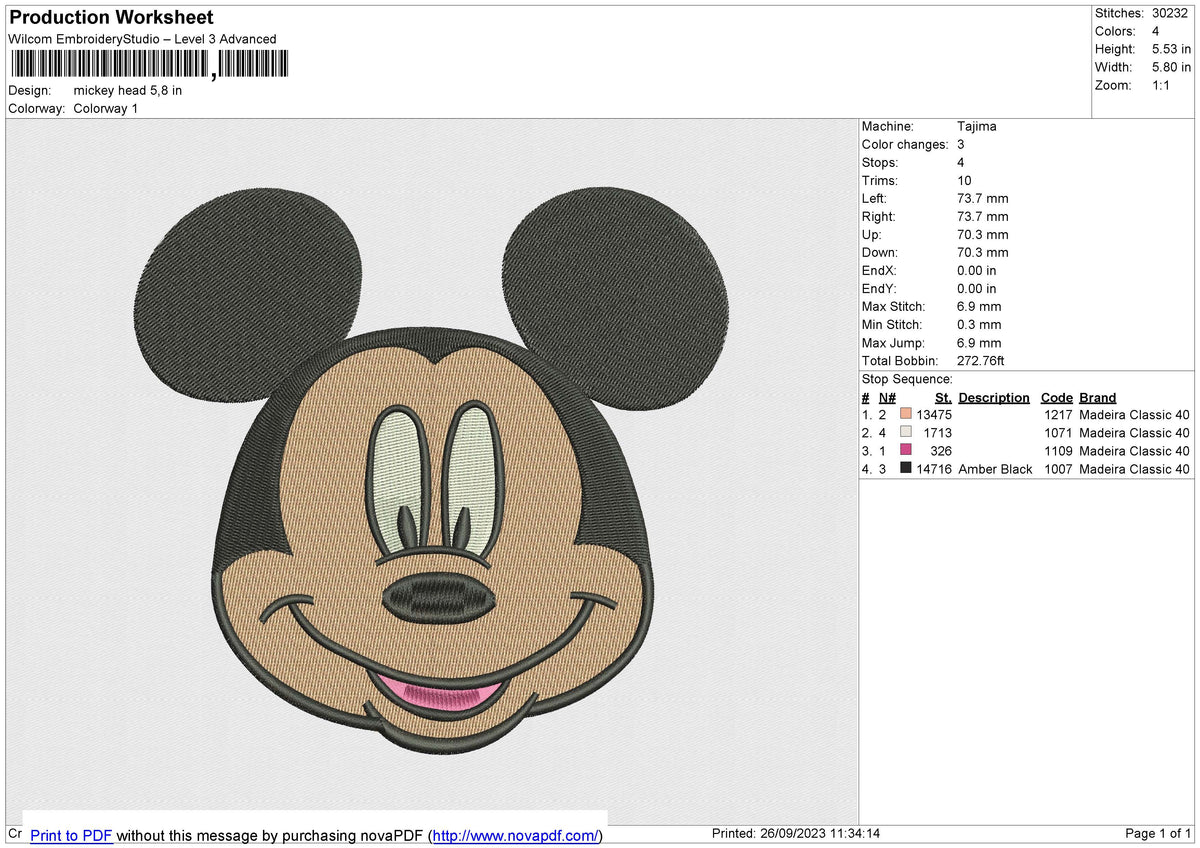Follow the http://www.novapdf.com/ hyperlink
The height and width of the screenshot is (848, 1200).
(x=516, y=836)
